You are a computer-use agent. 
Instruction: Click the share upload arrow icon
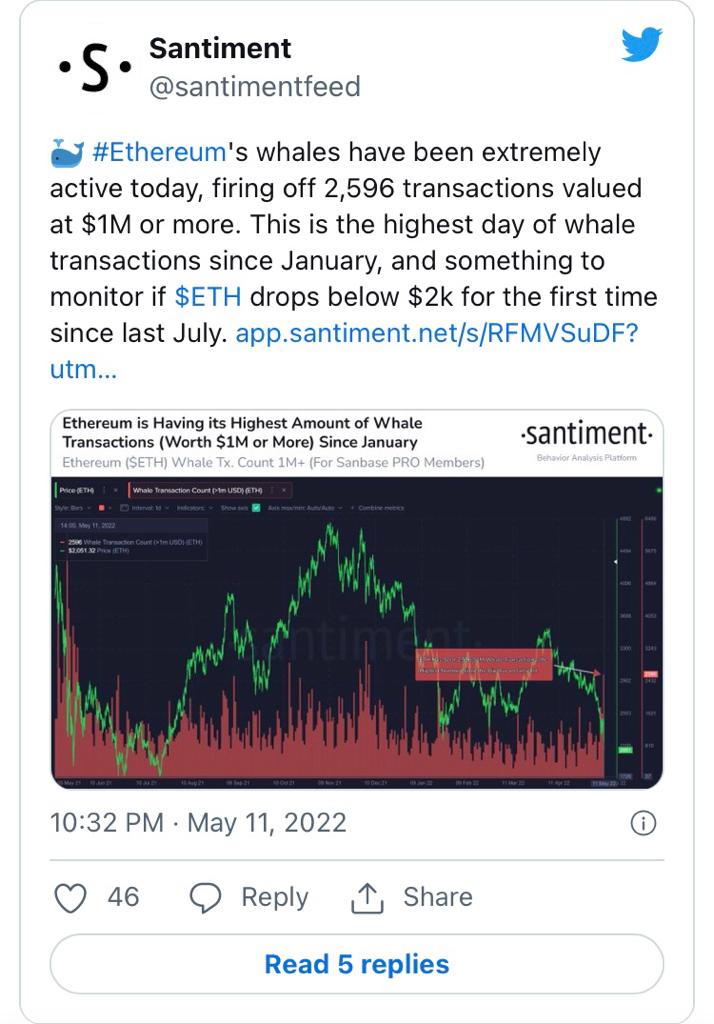tap(368, 897)
